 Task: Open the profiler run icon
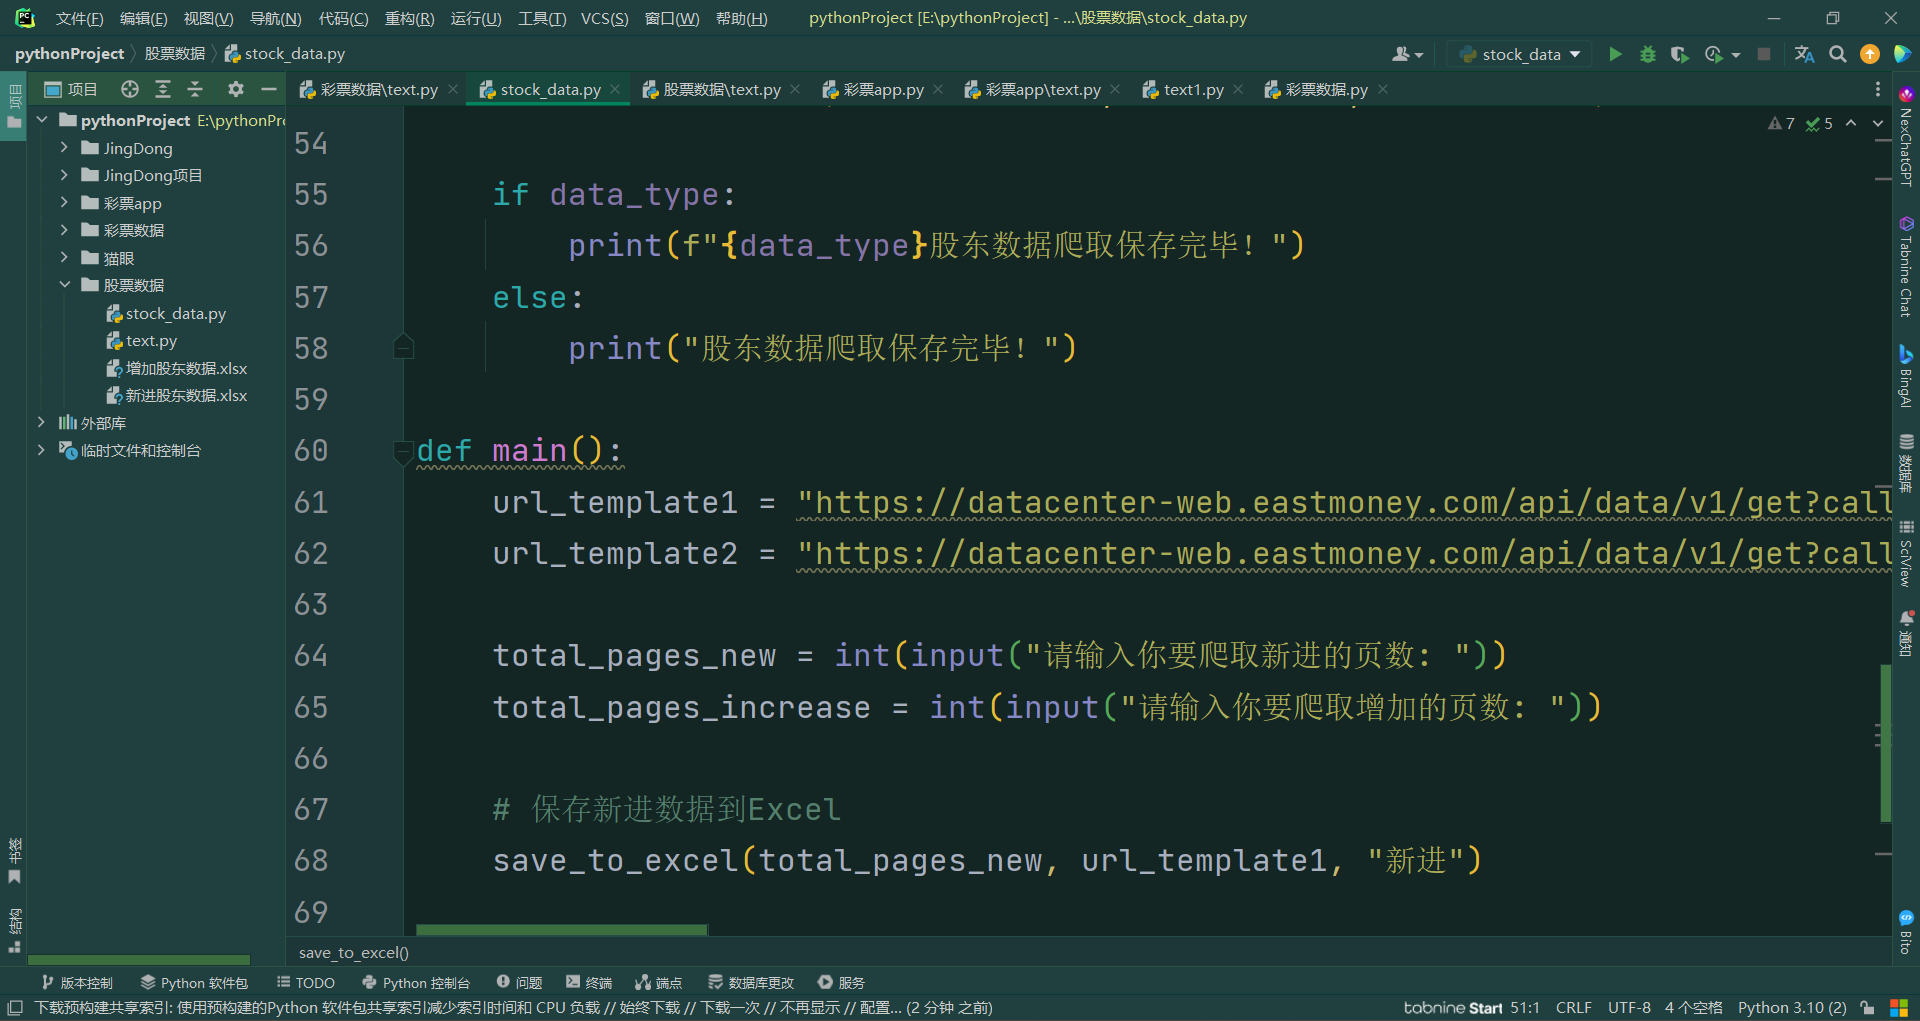[1714, 54]
